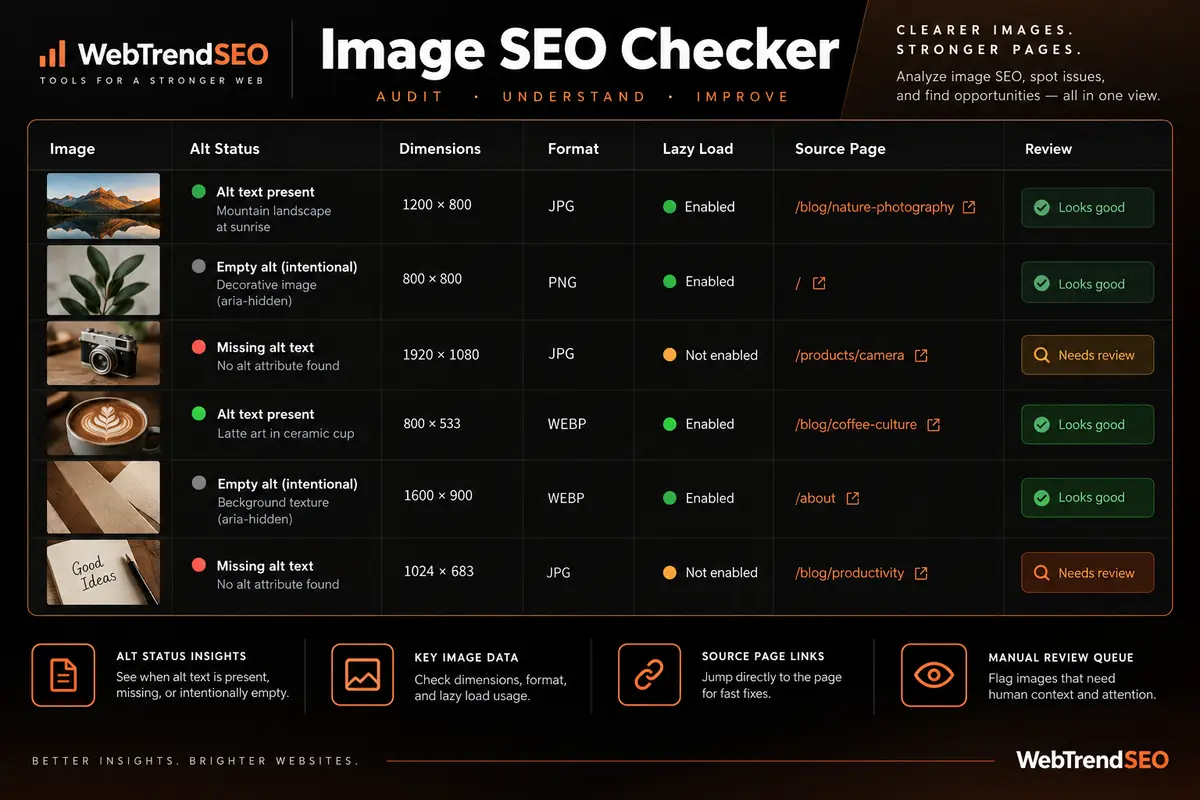
Task: Click red Missing alt text dot in camera row
Action: tap(199, 347)
